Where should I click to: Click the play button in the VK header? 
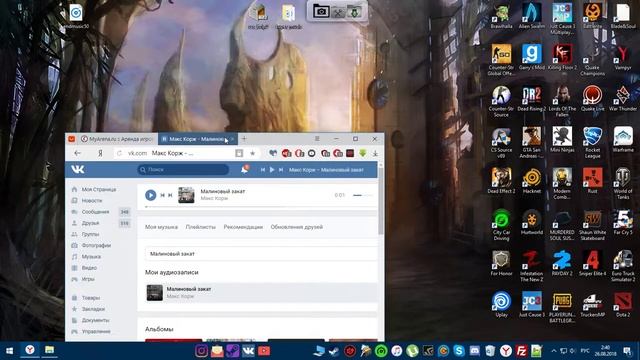click(272, 169)
